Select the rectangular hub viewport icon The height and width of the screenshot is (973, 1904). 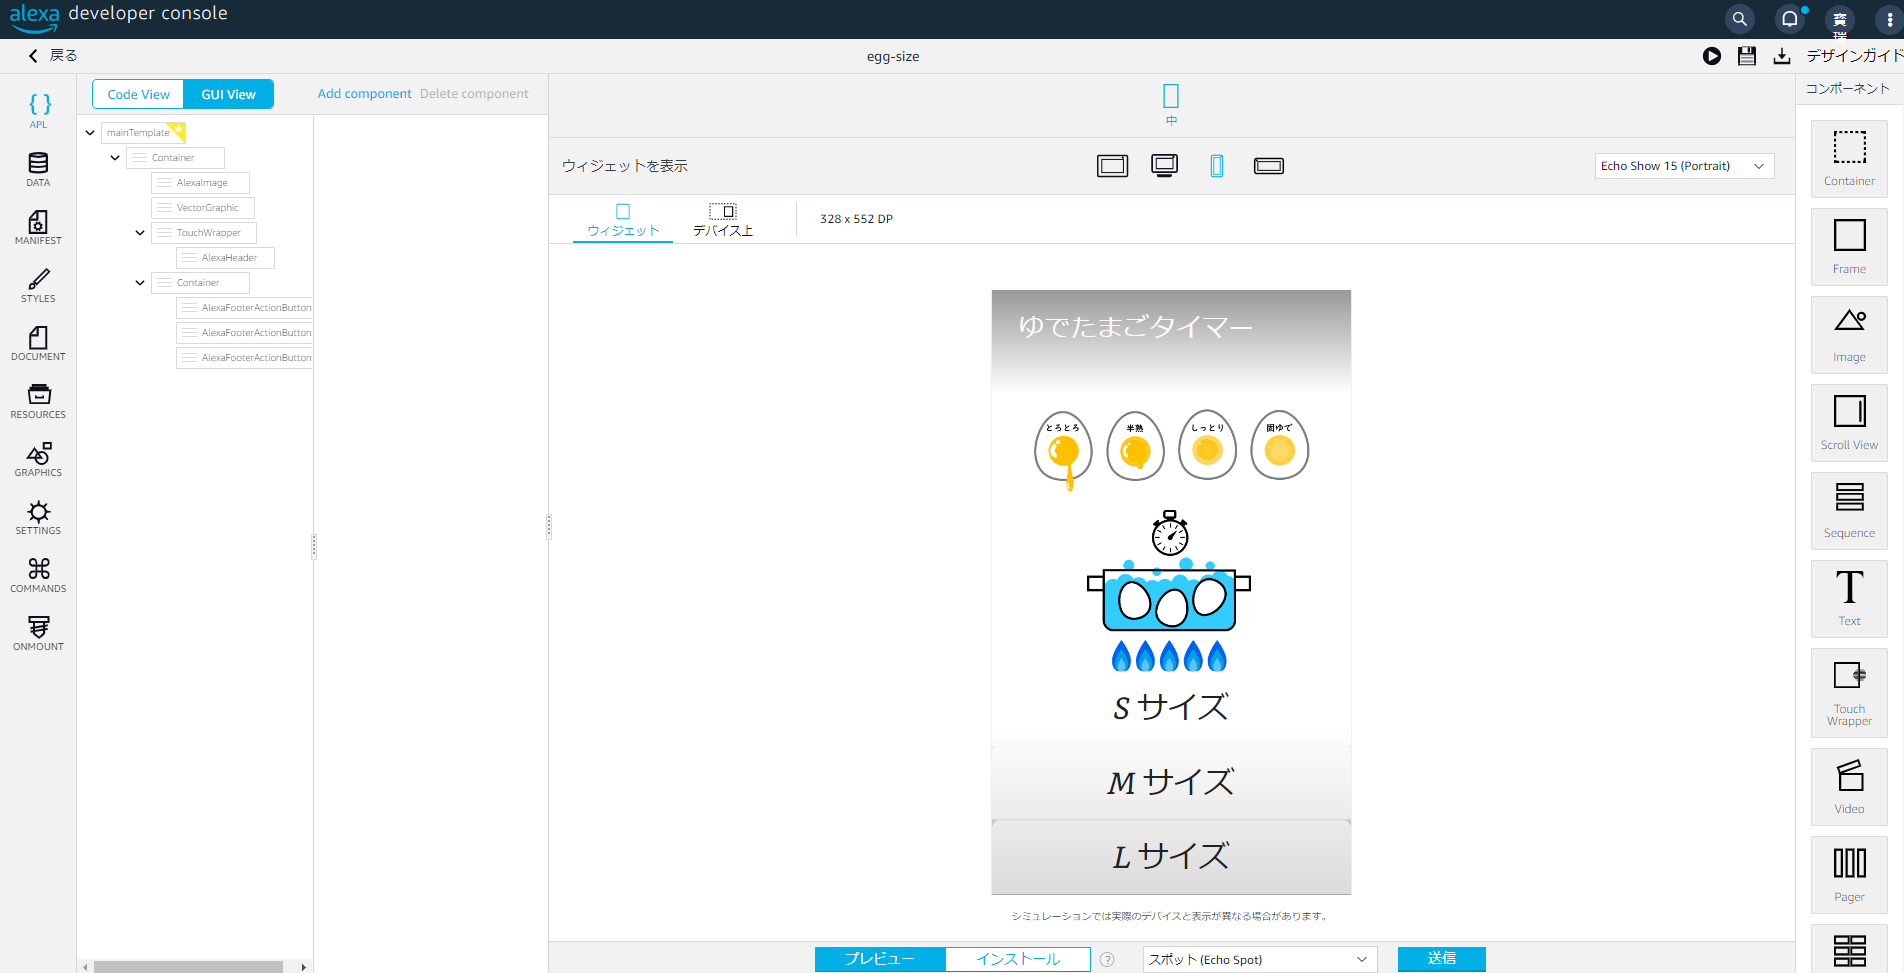1112,166
